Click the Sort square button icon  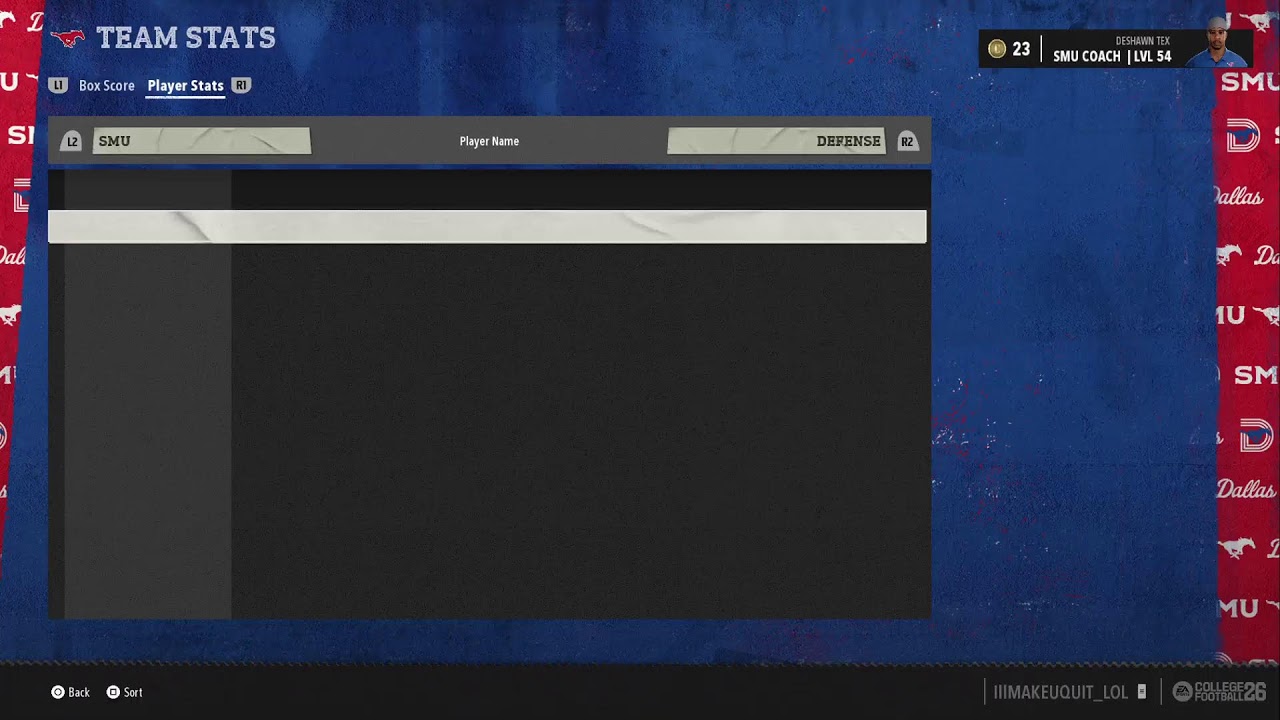[x=113, y=692]
